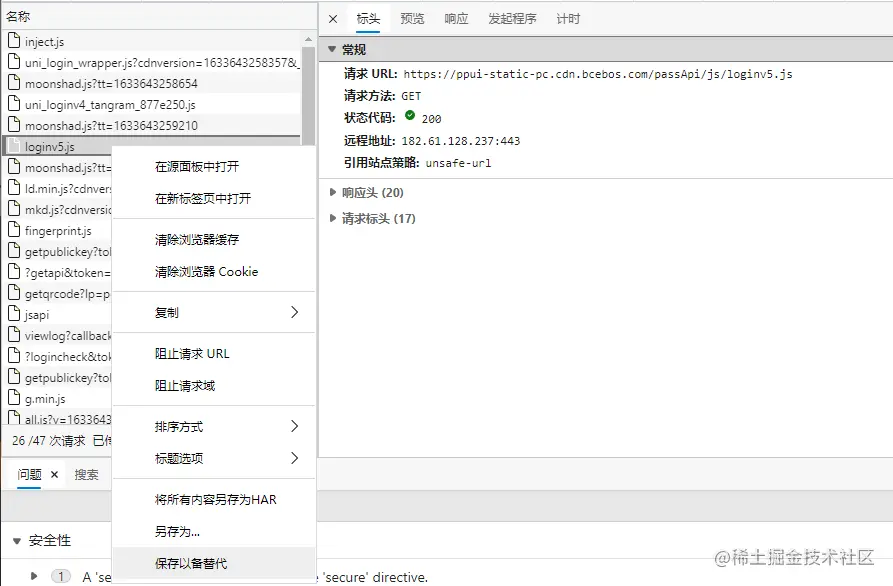Click file icon of getqrcode?lp= row
The image size is (893, 586).
14,293
